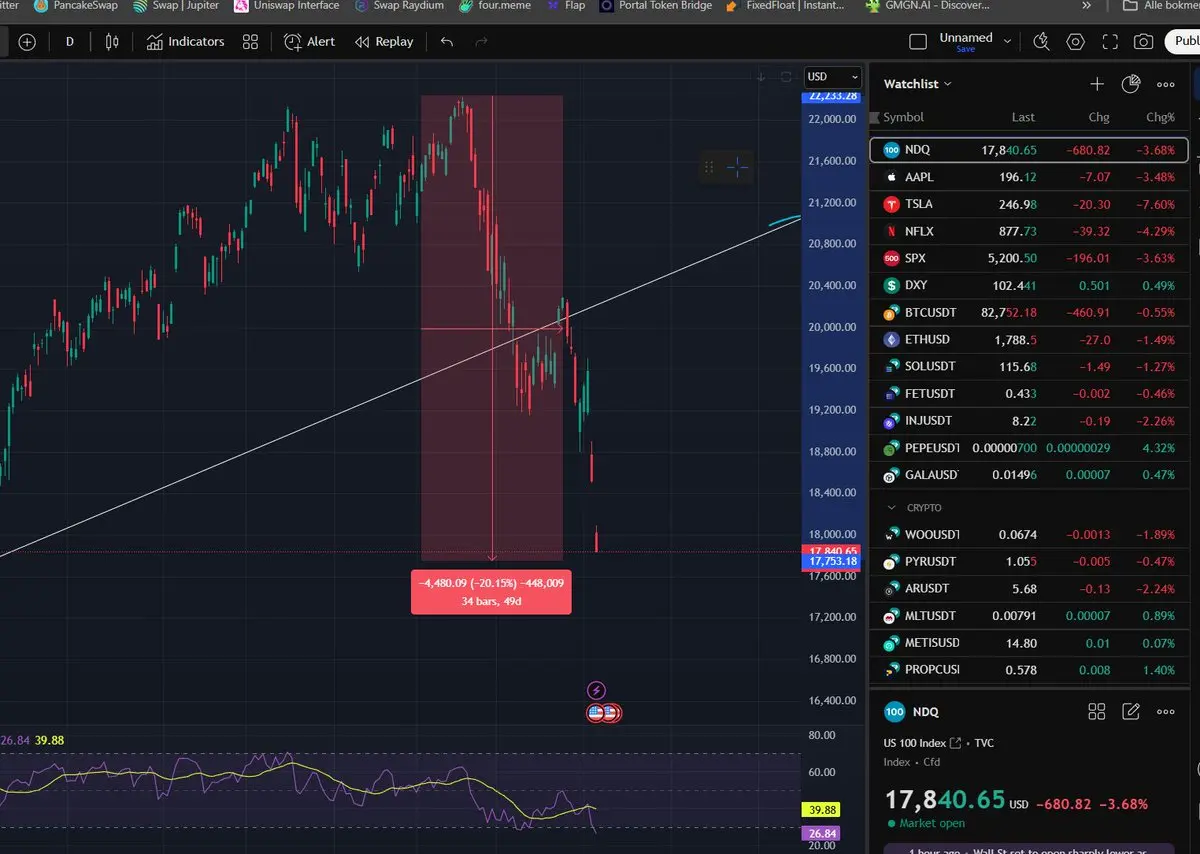This screenshot has height=854, width=1200.
Task: Open the NDQ notes edit icon
Action: click(1131, 712)
